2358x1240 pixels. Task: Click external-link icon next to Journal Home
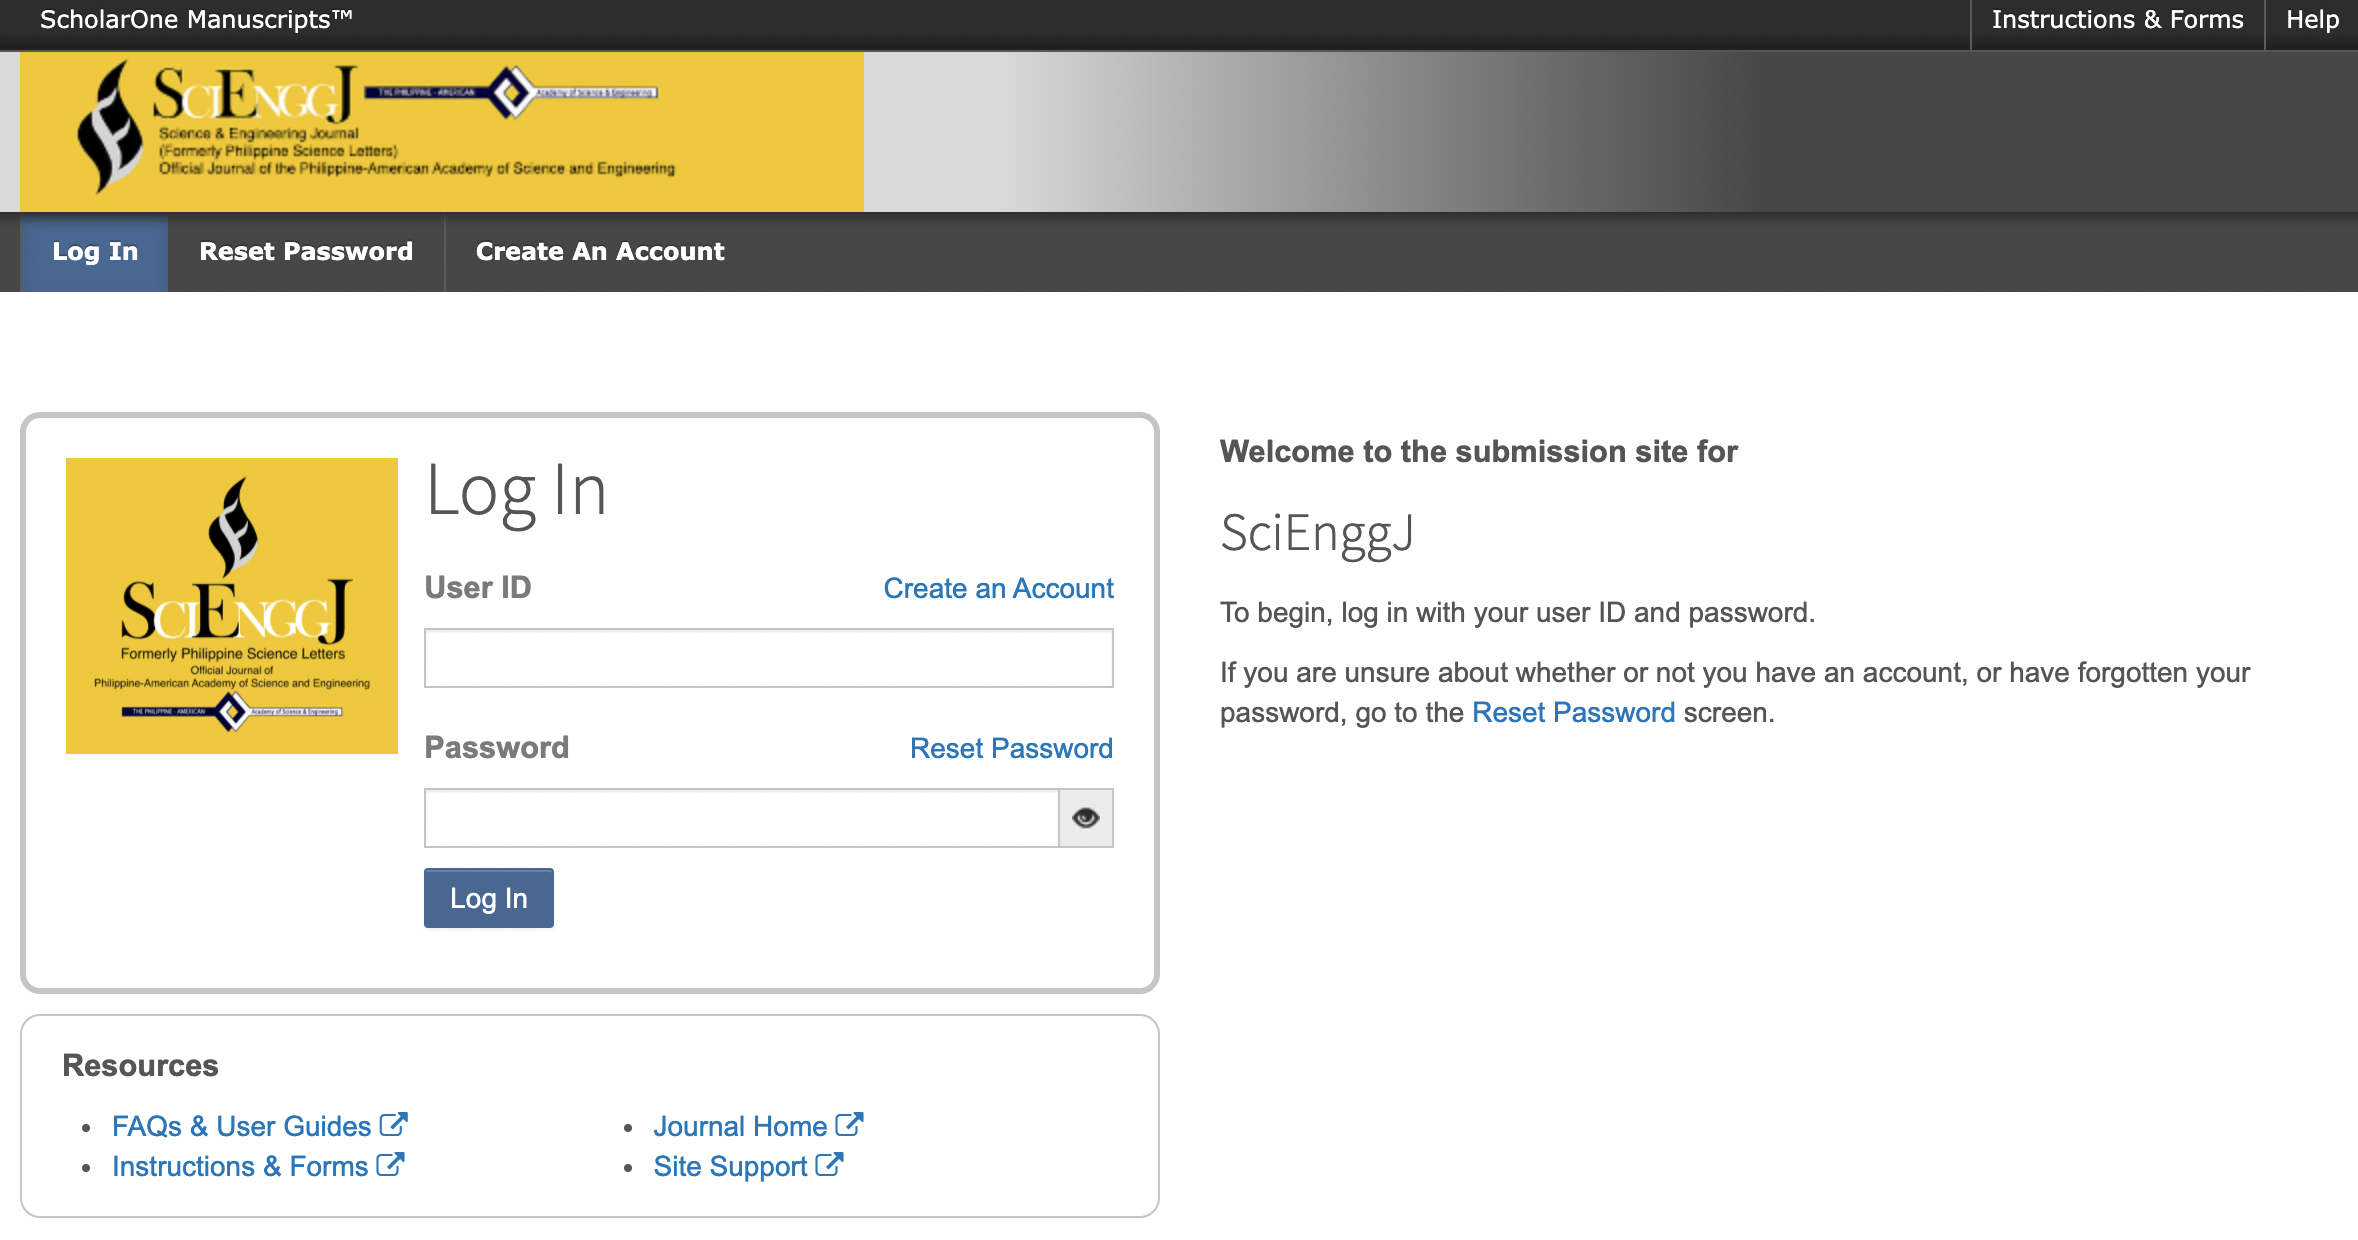pyautogui.click(x=849, y=1125)
